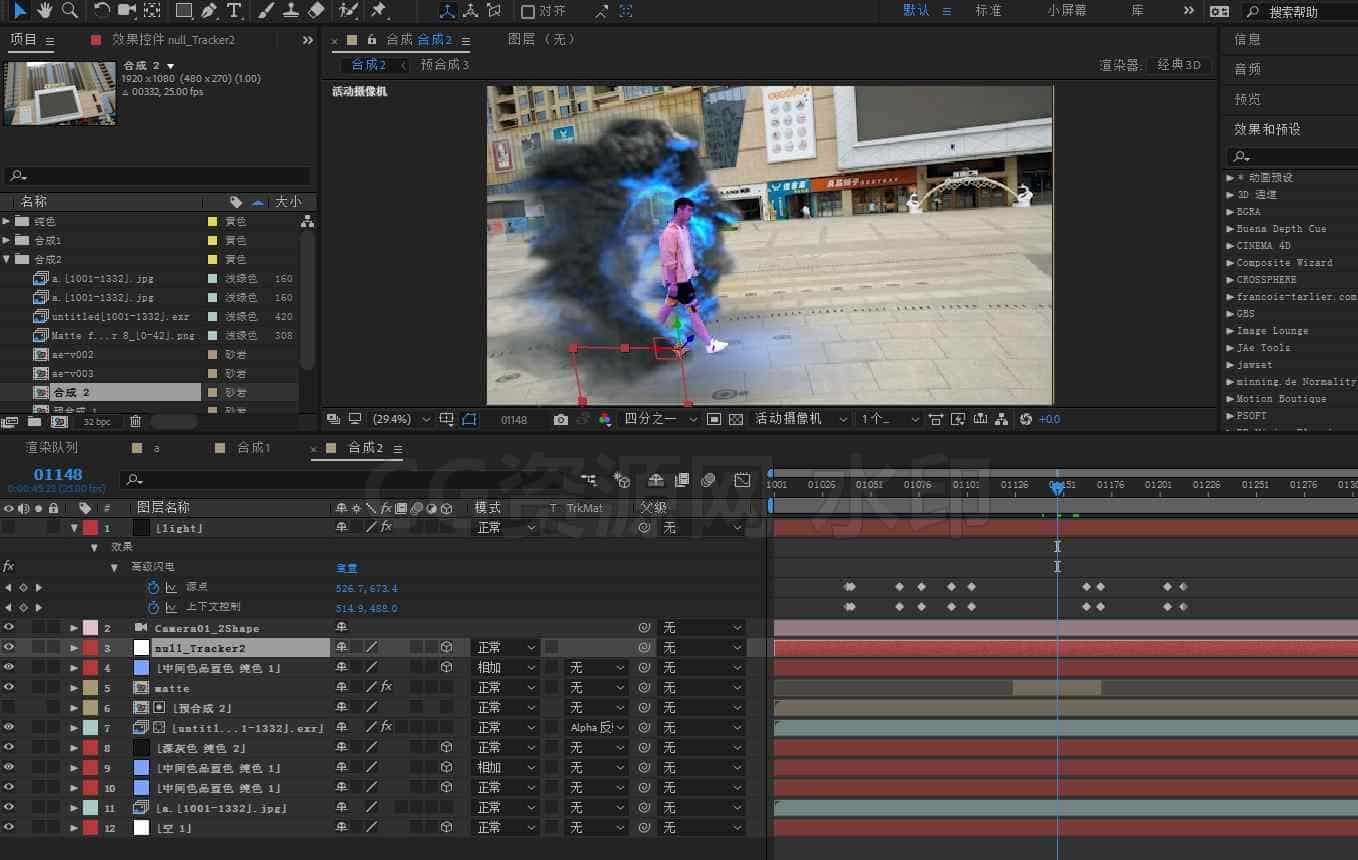
Task: Select the Puppet Pin tool
Action: pos(378,10)
